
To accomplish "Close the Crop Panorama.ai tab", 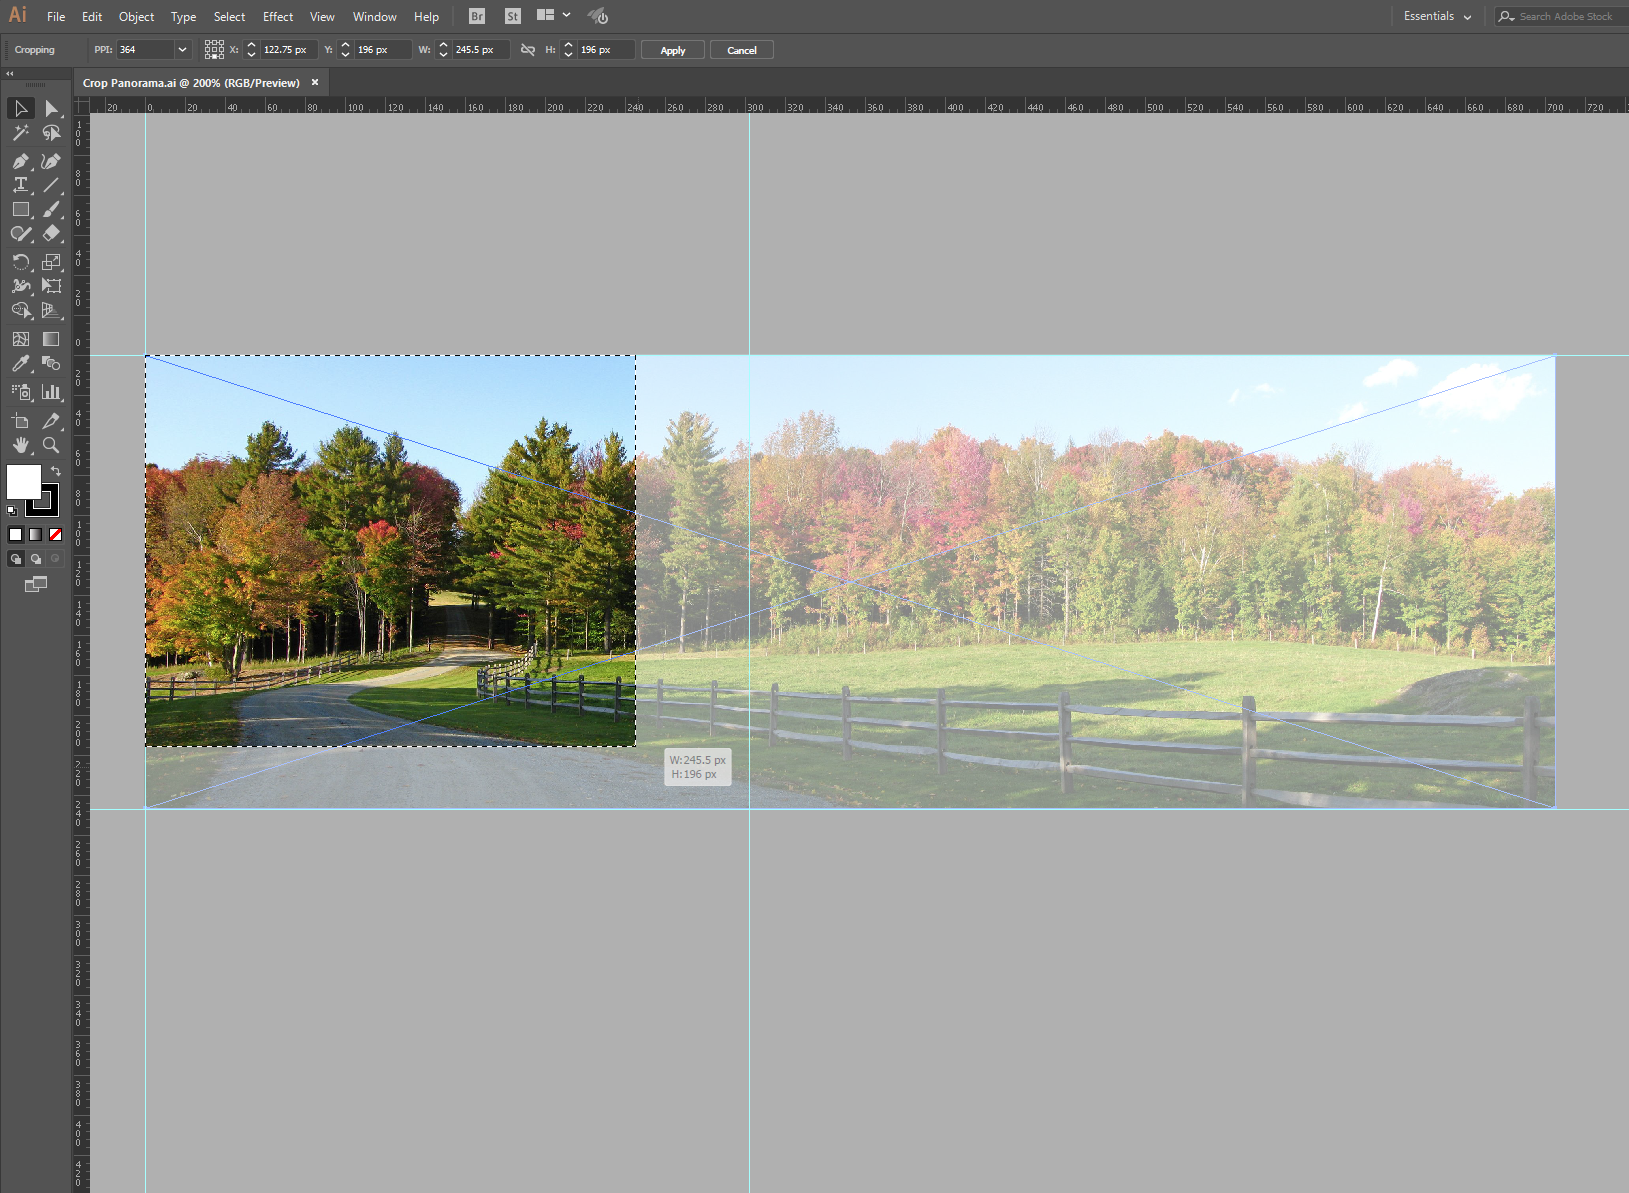I will [315, 83].
